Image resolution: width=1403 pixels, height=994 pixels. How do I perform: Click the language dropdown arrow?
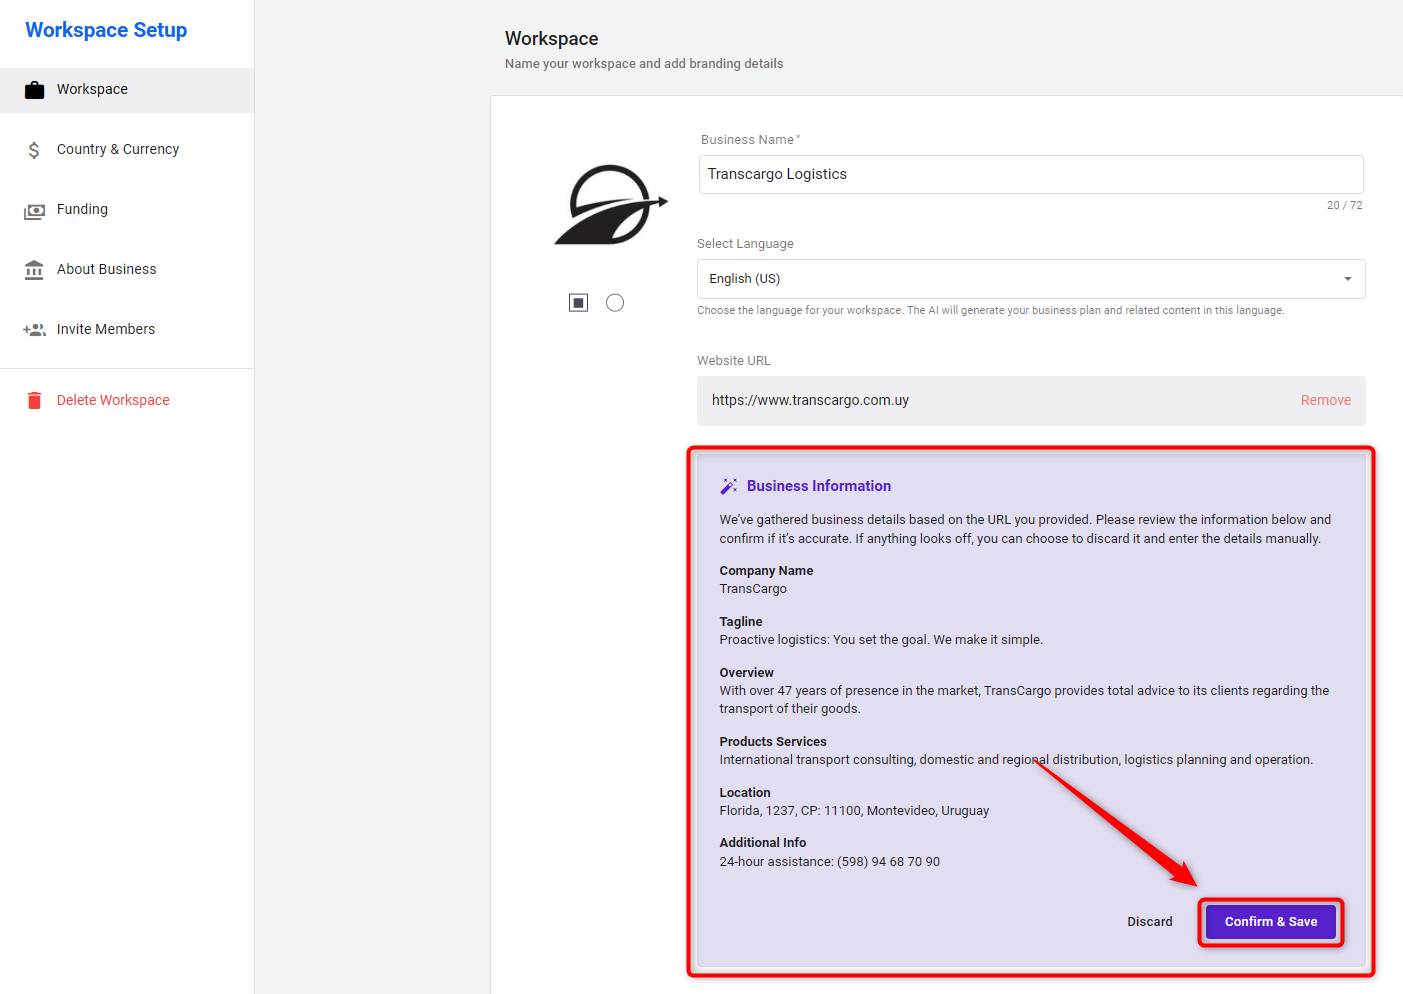(x=1347, y=279)
